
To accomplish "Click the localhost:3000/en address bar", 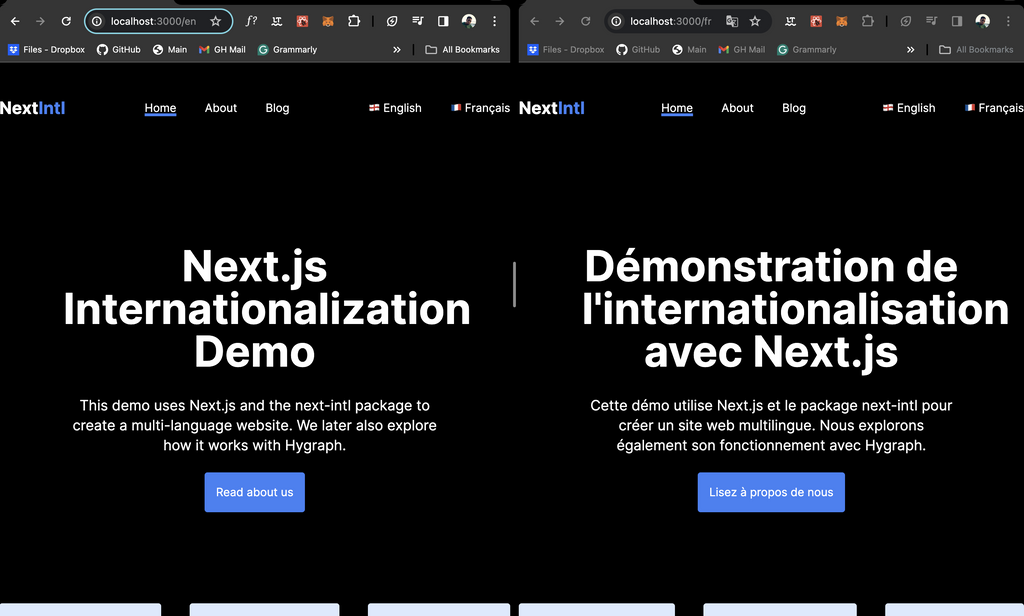I will [153, 22].
